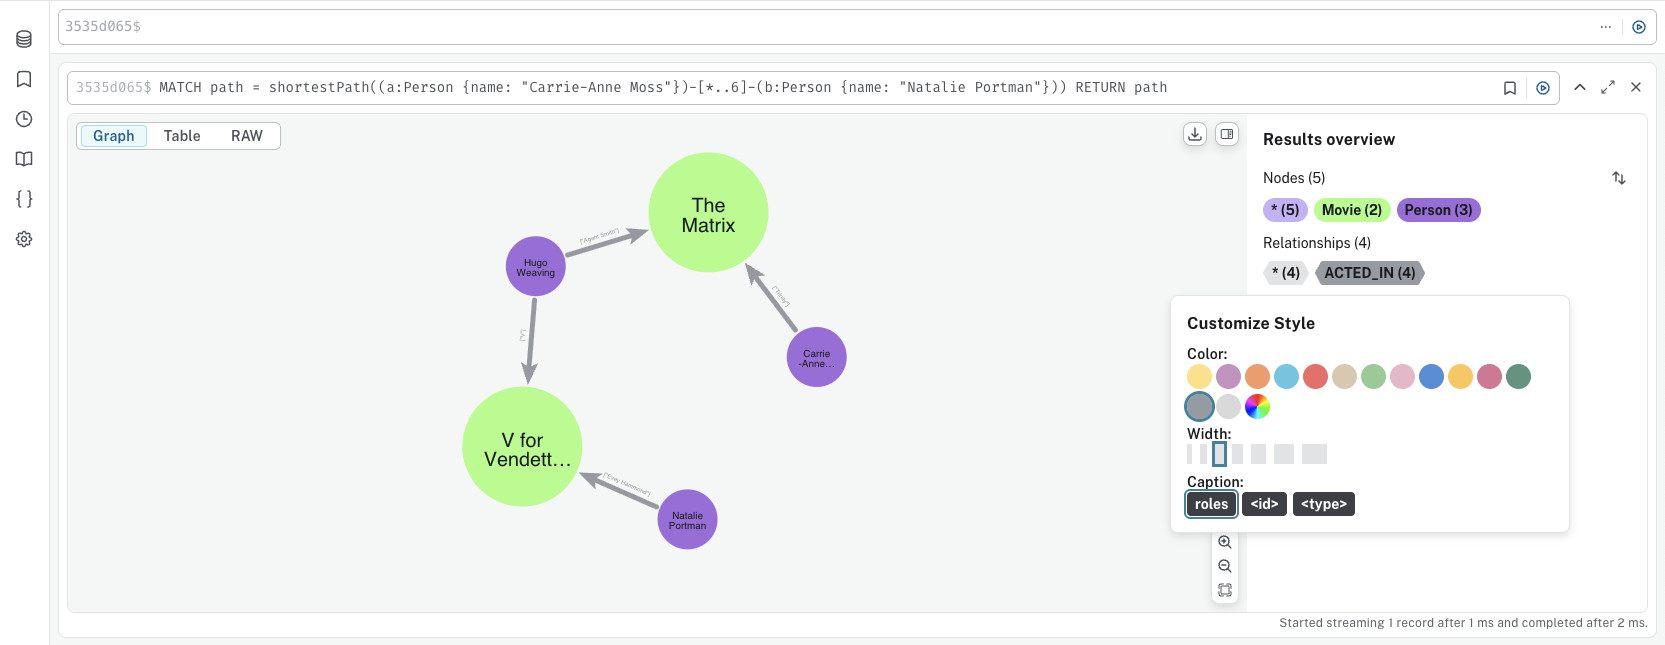Switch to the Table tab
The height and width of the screenshot is (645, 1665).
pyautogui.click(x=182, y=135)
